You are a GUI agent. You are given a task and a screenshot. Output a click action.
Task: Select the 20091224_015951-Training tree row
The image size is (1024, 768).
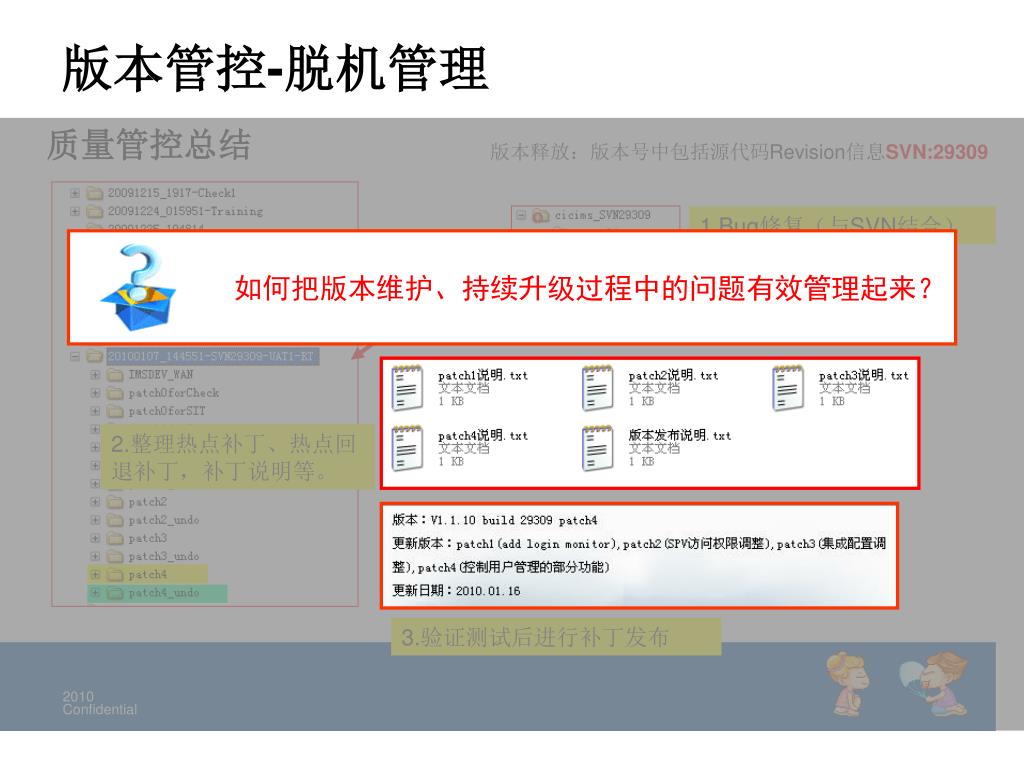pos(185,211)
